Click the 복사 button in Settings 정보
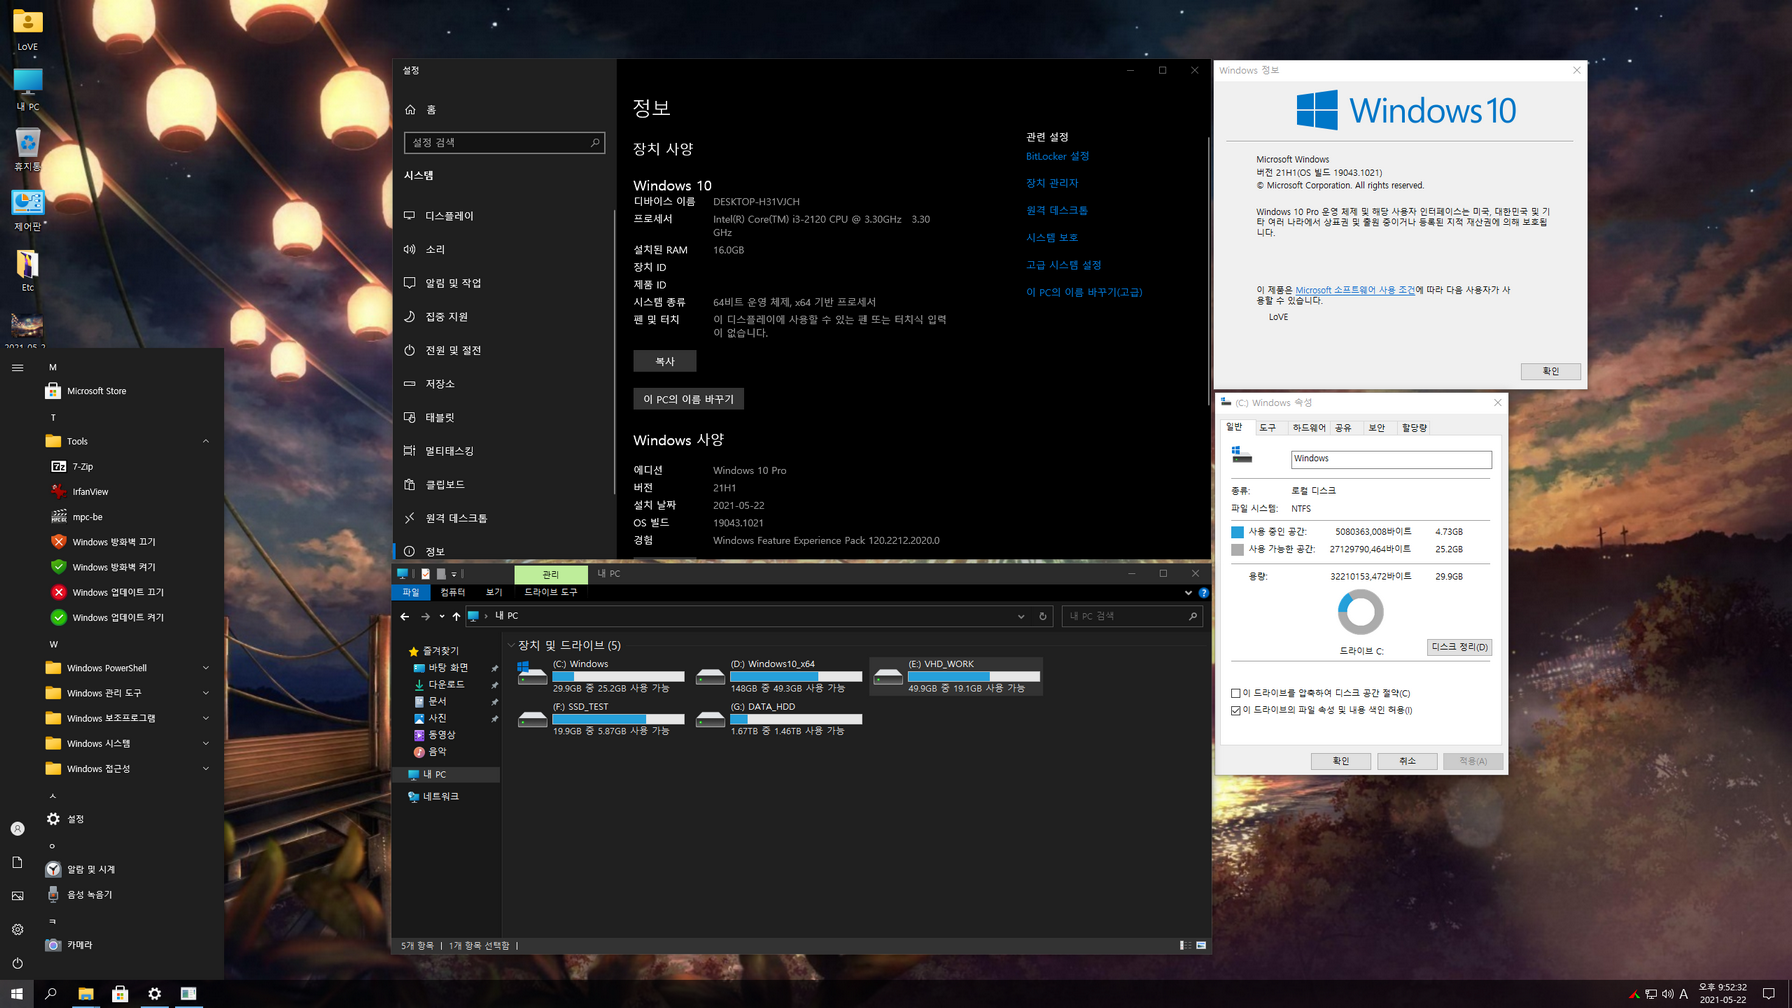Image resolution: width=1792 pixels, height=1008 pixels. [x=665, y=361]
